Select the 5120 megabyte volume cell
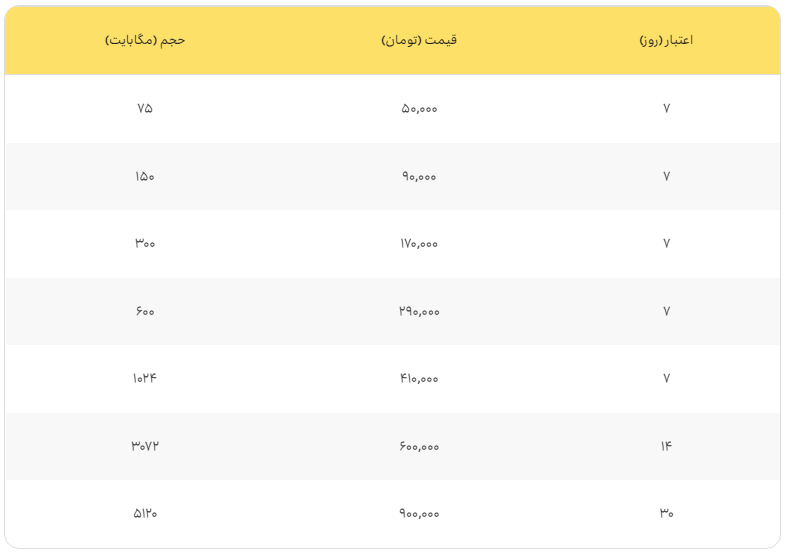 pyautogui.click(x=145, y=513)
